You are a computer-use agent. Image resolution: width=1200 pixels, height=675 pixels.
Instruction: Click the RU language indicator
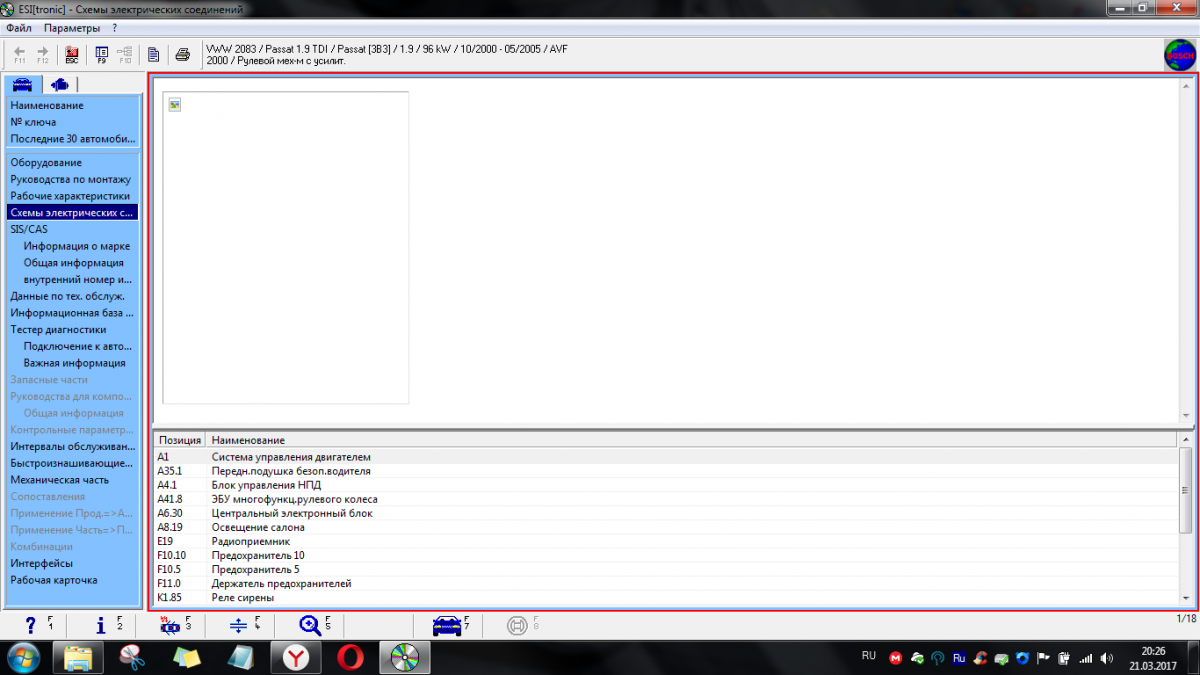[868, 656]
